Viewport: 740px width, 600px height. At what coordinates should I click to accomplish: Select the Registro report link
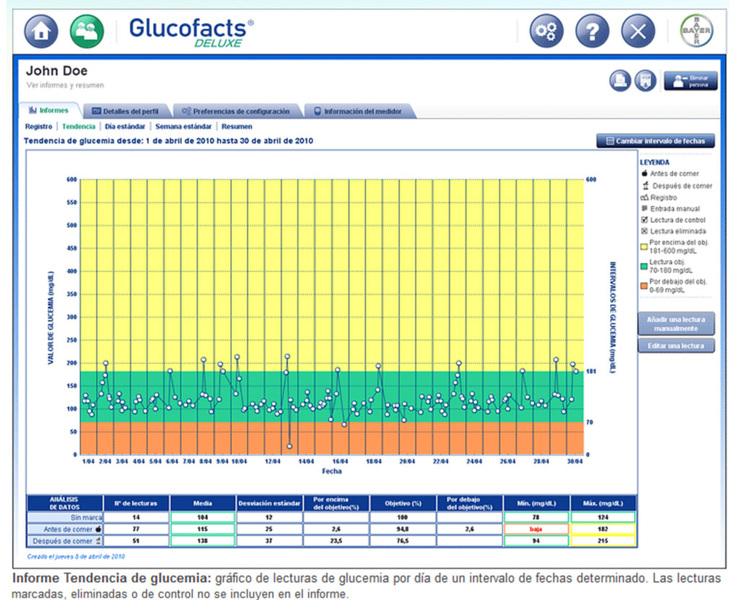click(39, 127)
